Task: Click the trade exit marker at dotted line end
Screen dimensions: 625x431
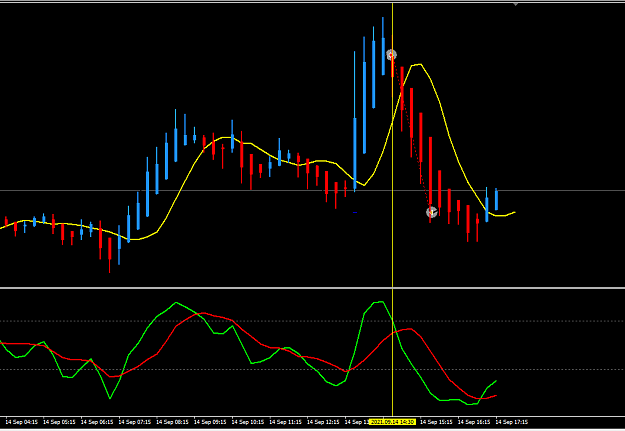Action: pos(432,212)
